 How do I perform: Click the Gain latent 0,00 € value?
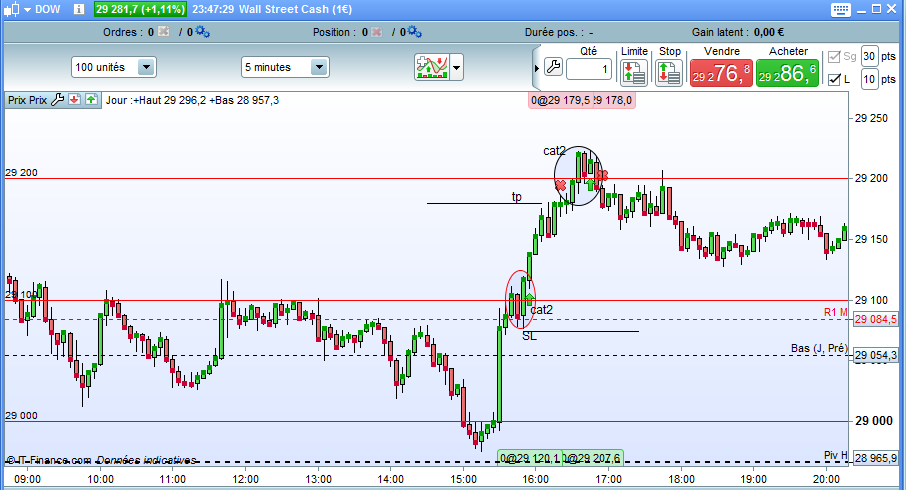(x=768, y=32)
